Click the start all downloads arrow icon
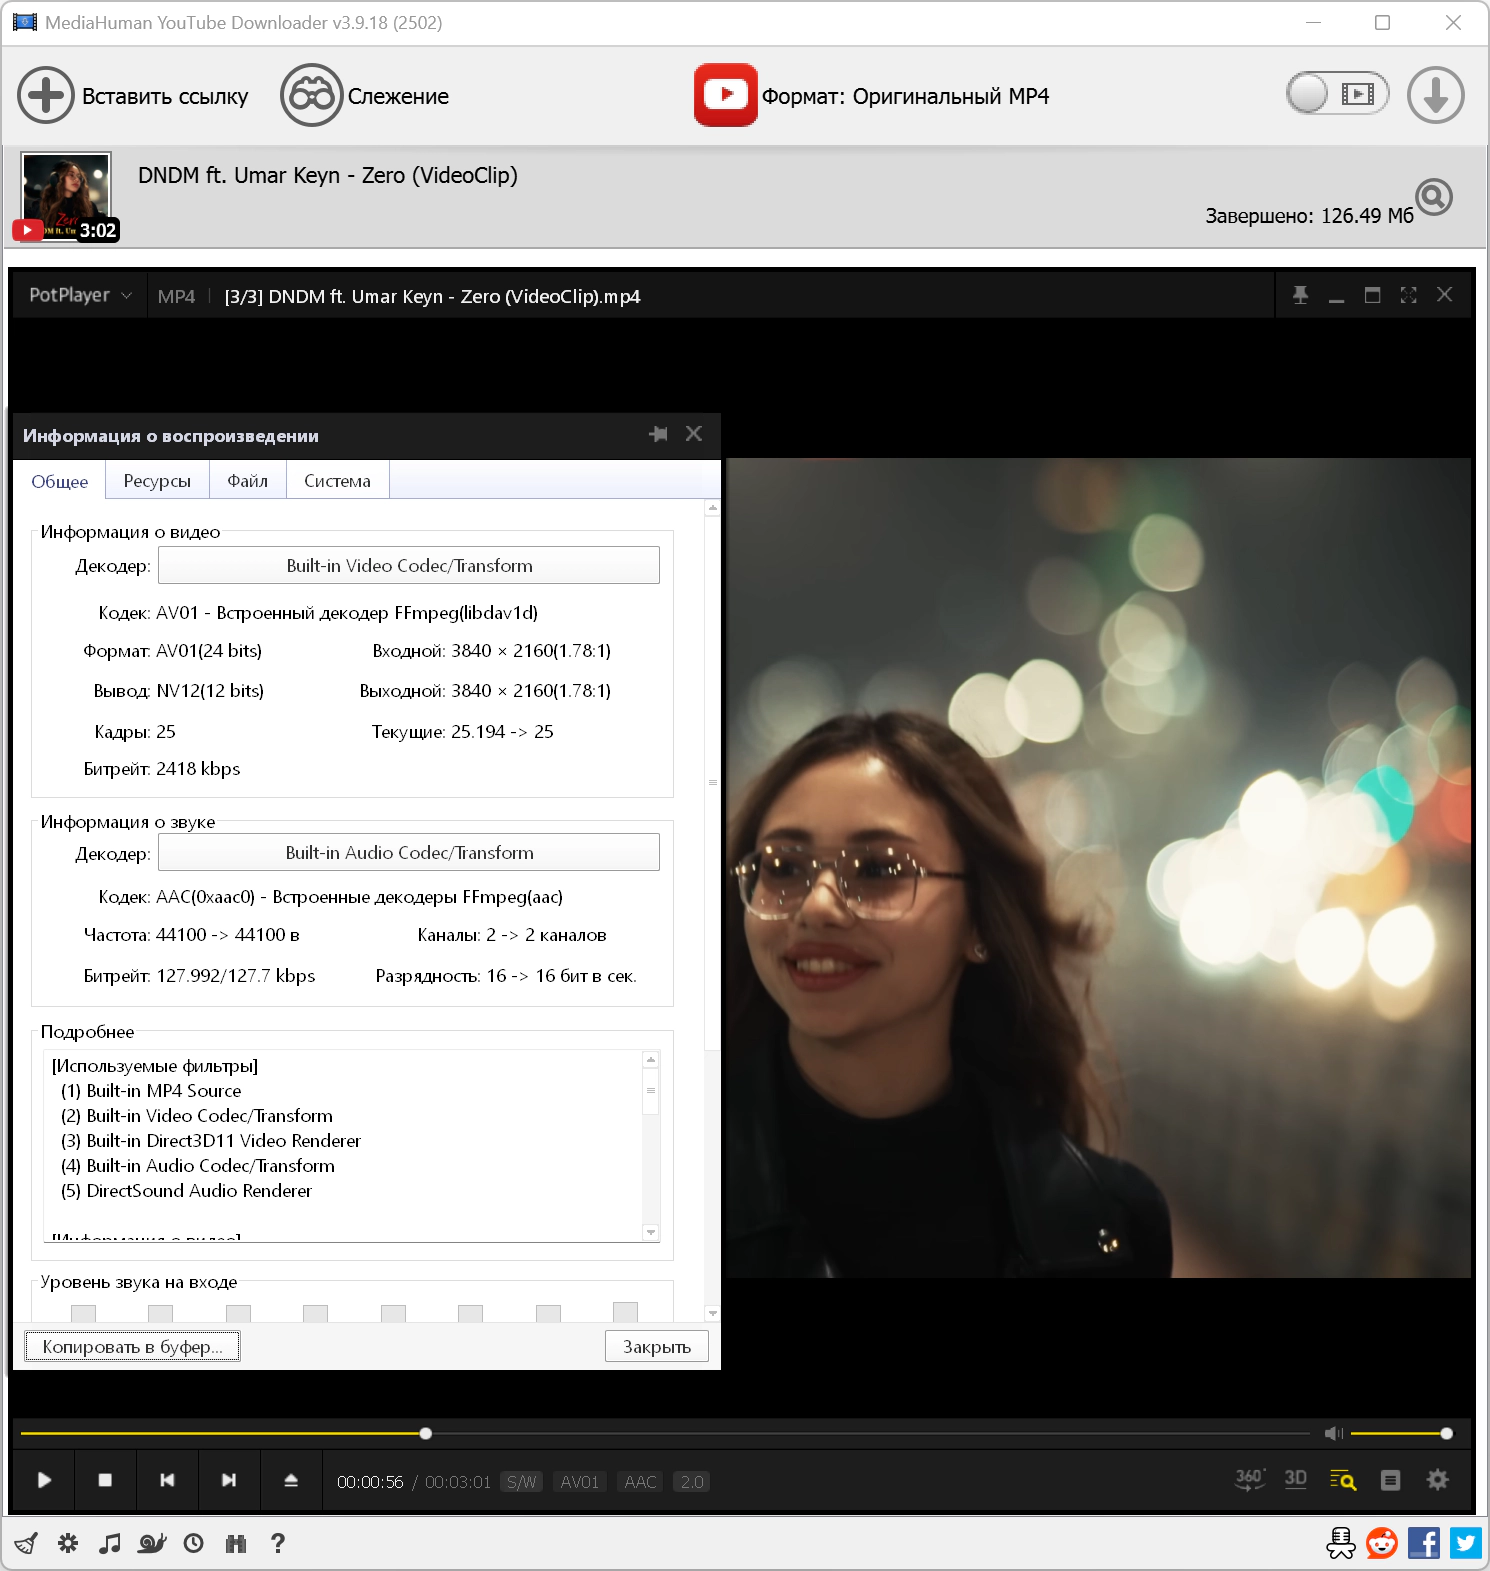 [1435, 96]
